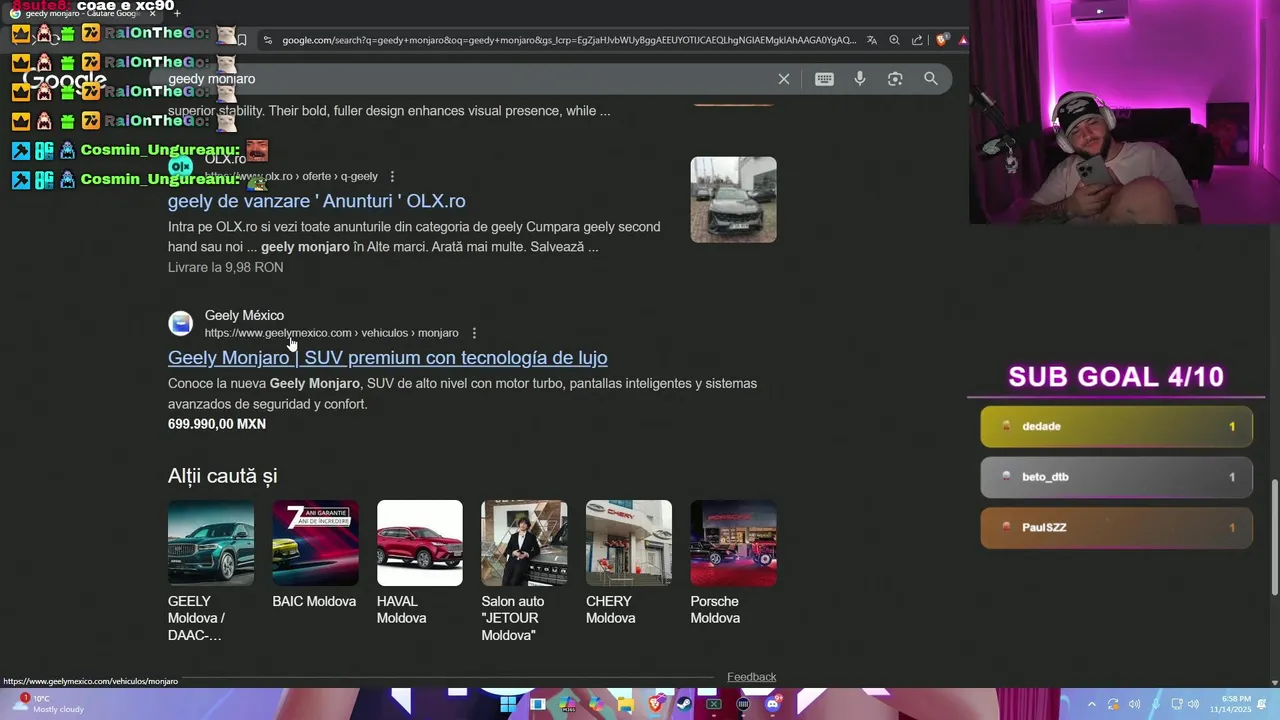Click the Feedback link below related searches
This screenshot has width=1280, height=720.
751,677
